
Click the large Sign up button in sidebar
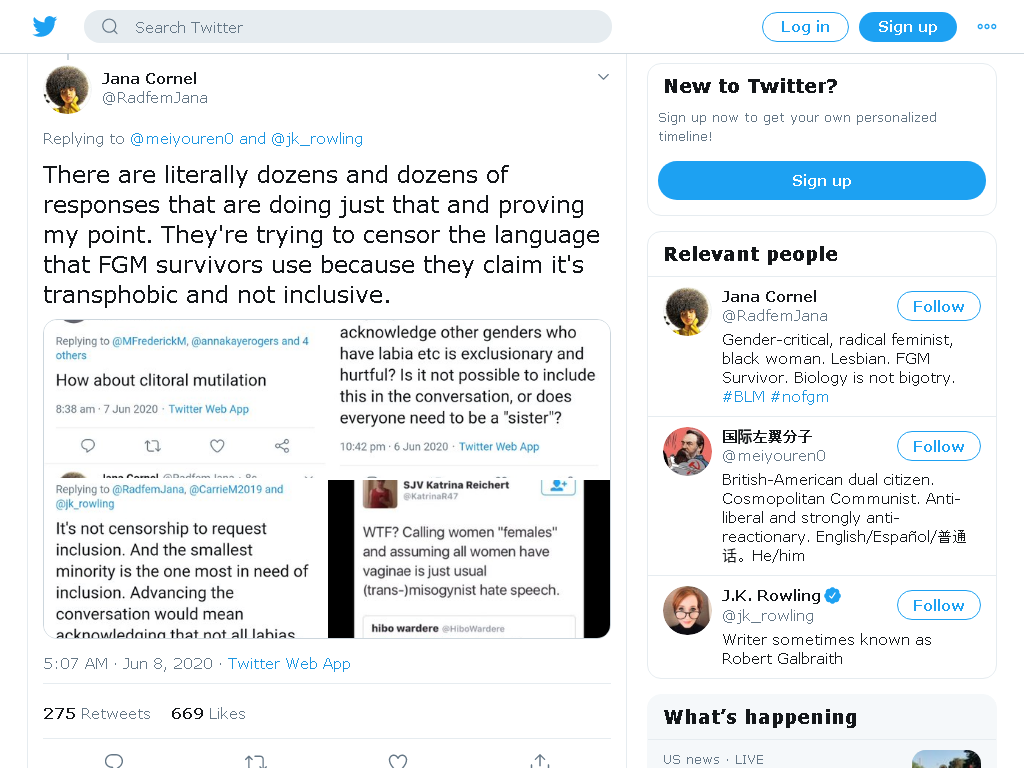[822, 181]
